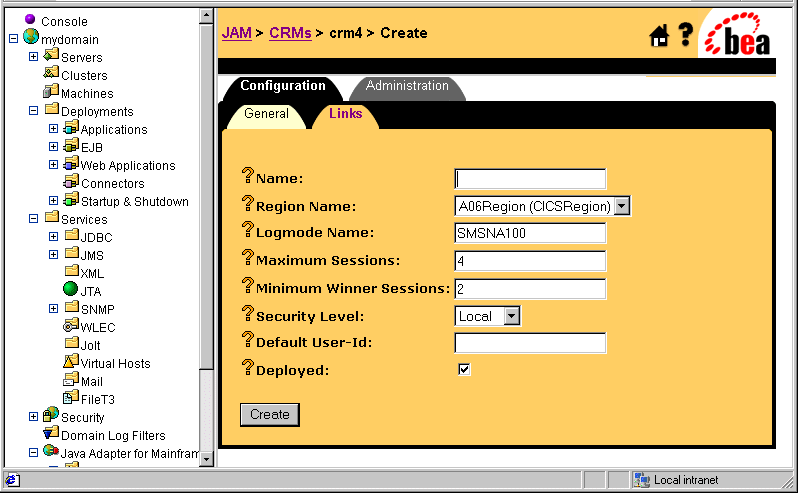Click help icon beside Region Name
Viewport: 798px width, 493px height.
[x=247, y=204]
